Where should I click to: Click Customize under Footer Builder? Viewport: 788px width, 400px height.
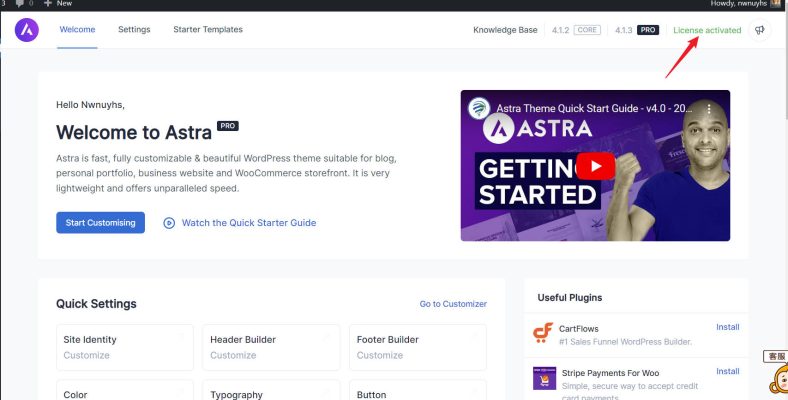(x=380, y=355)
